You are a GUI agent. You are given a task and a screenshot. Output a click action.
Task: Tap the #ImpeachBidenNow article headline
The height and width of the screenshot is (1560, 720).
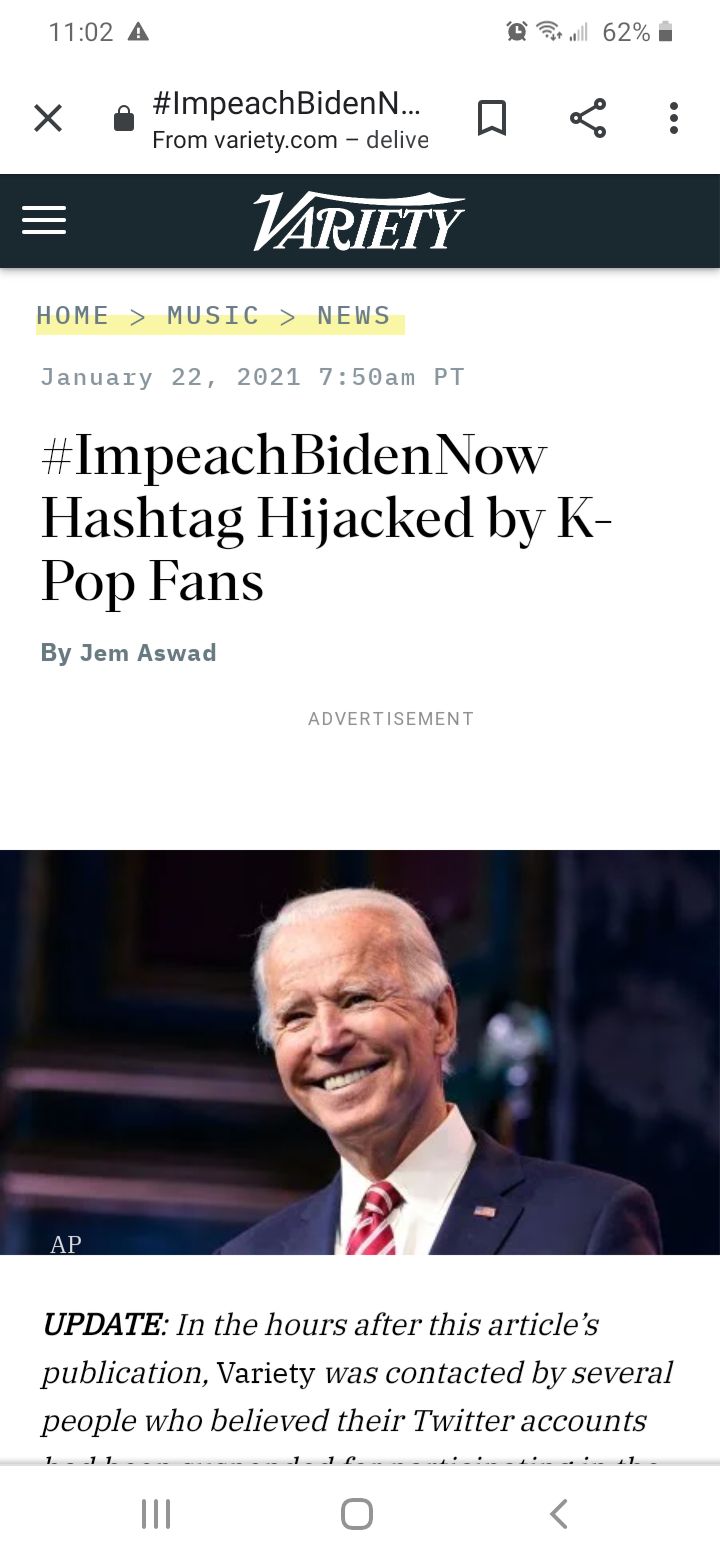tap(326, 519)
